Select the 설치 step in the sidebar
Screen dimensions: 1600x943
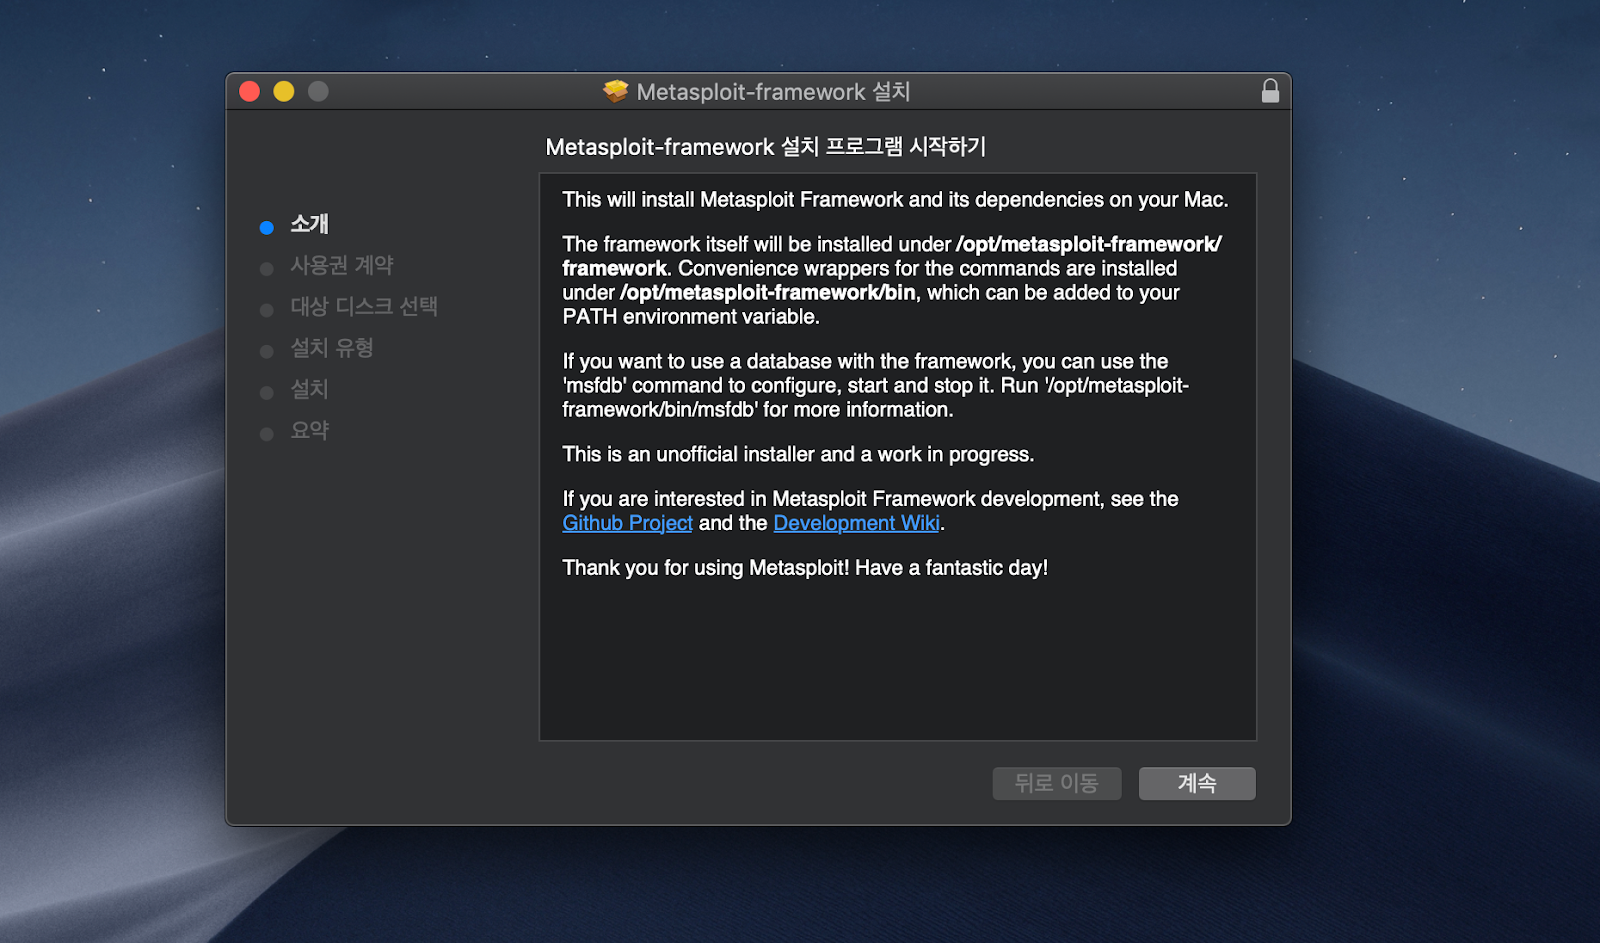(x=309, y=389)
